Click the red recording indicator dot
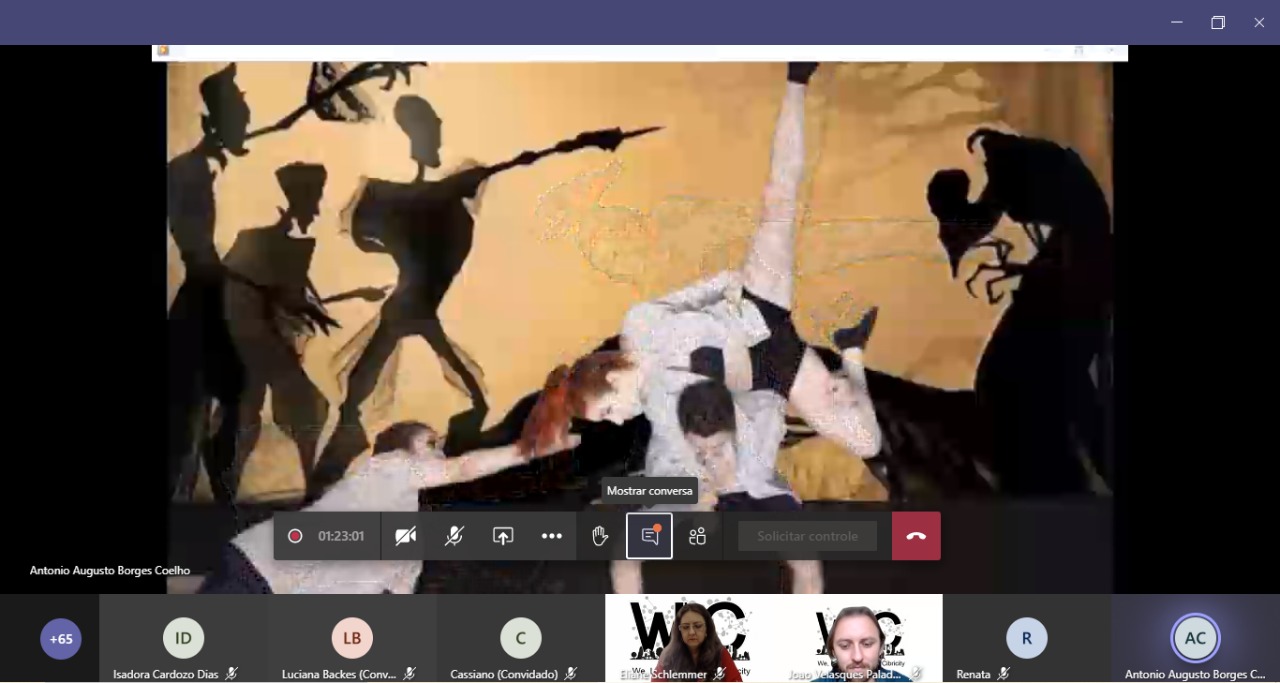Viewport: 1280px width, 683px height. [x=295, y=536]
